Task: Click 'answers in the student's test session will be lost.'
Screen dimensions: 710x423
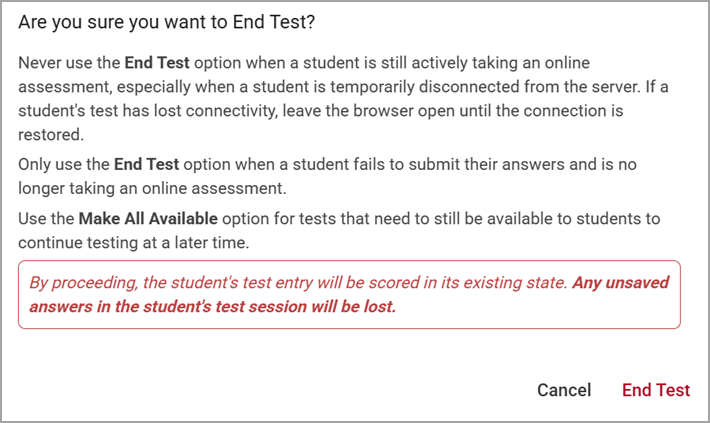Action: coord(213,307)
